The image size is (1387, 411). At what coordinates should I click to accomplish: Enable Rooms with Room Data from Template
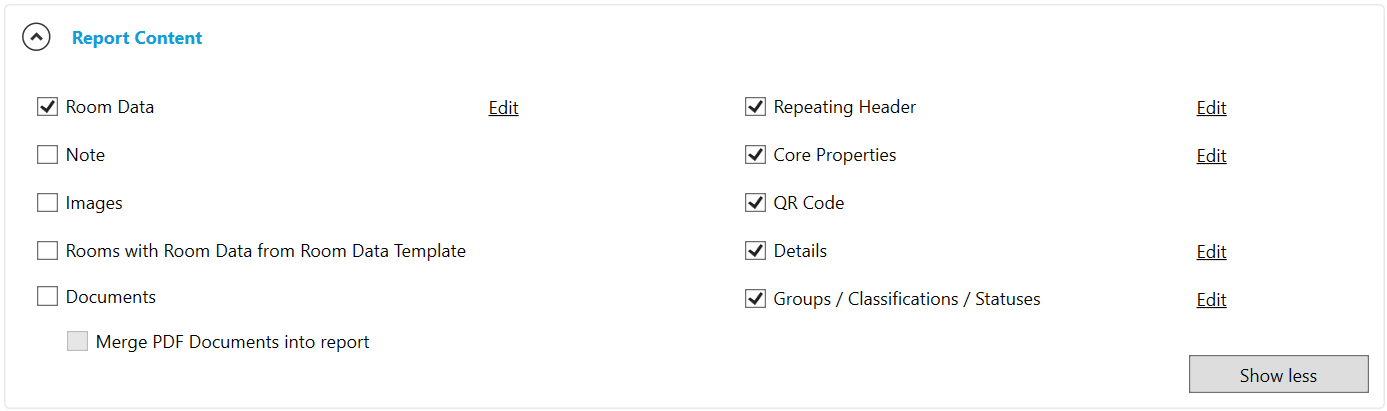click(47, 251)
